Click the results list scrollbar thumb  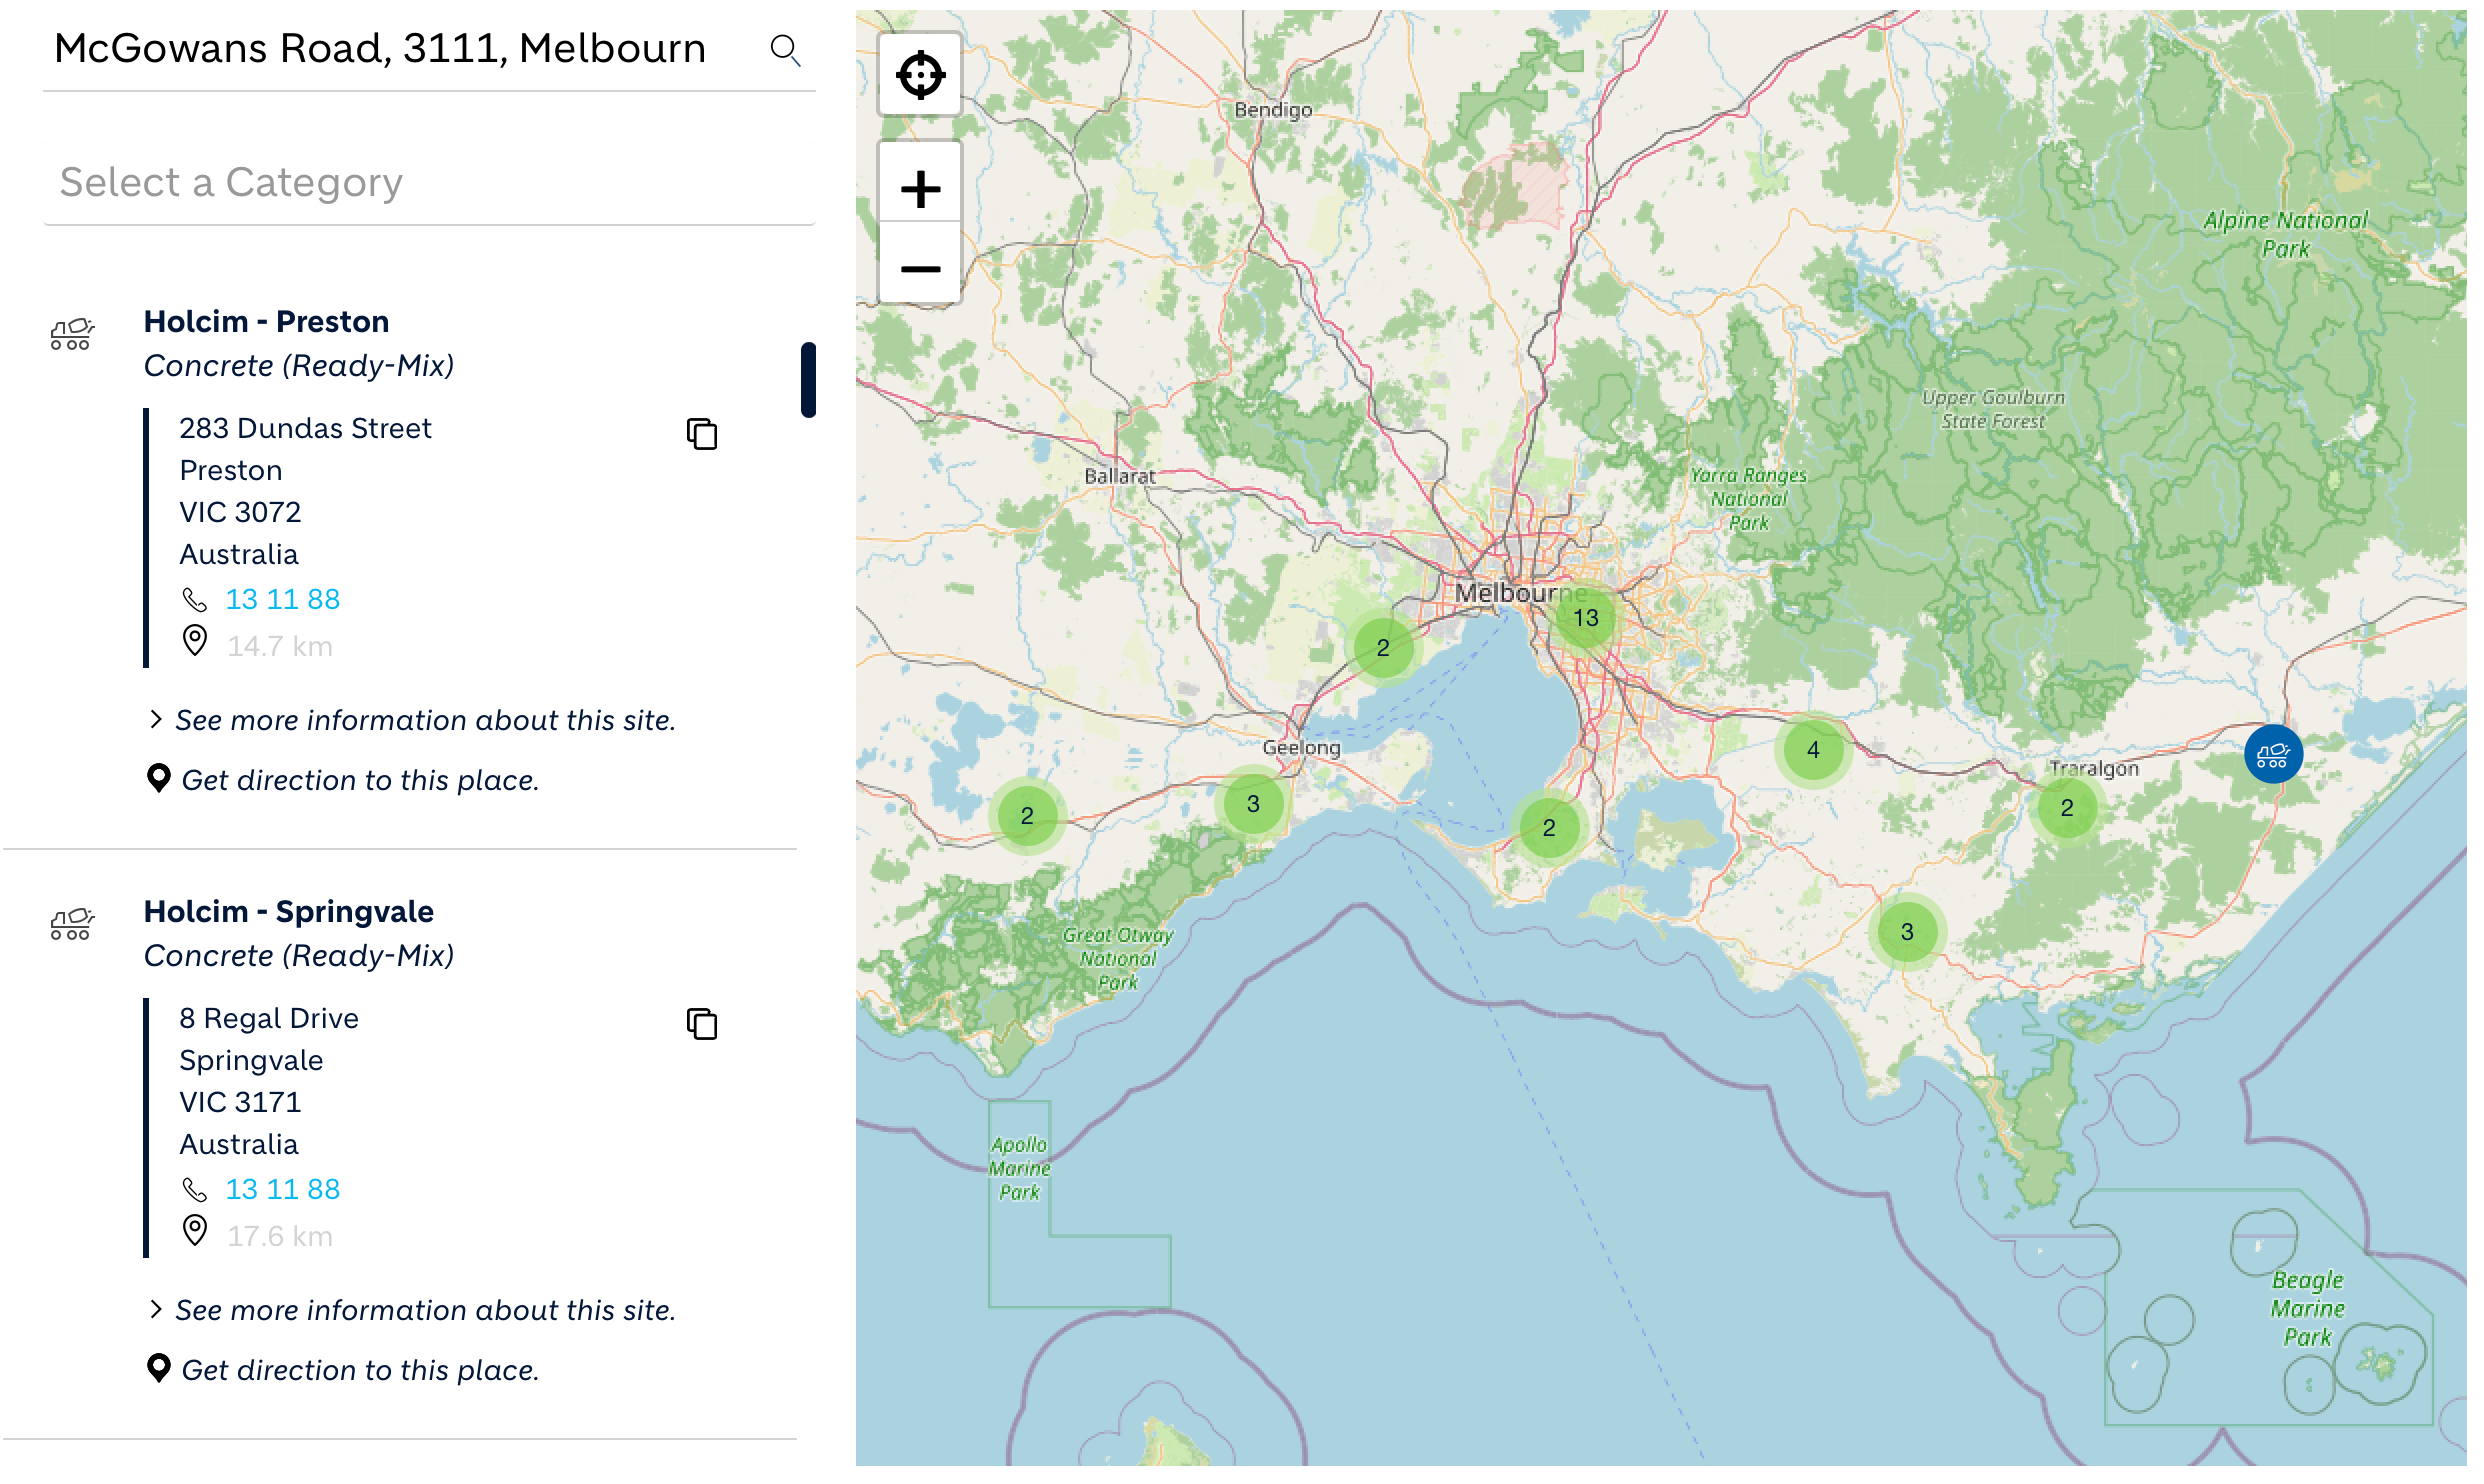click(808, 380)
